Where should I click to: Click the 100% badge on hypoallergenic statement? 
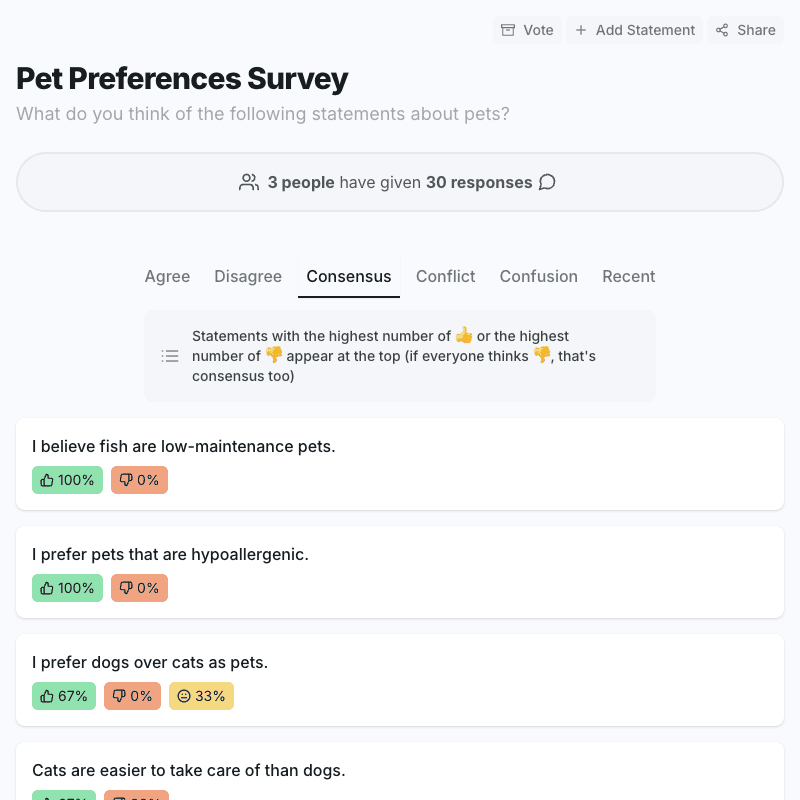67,588
